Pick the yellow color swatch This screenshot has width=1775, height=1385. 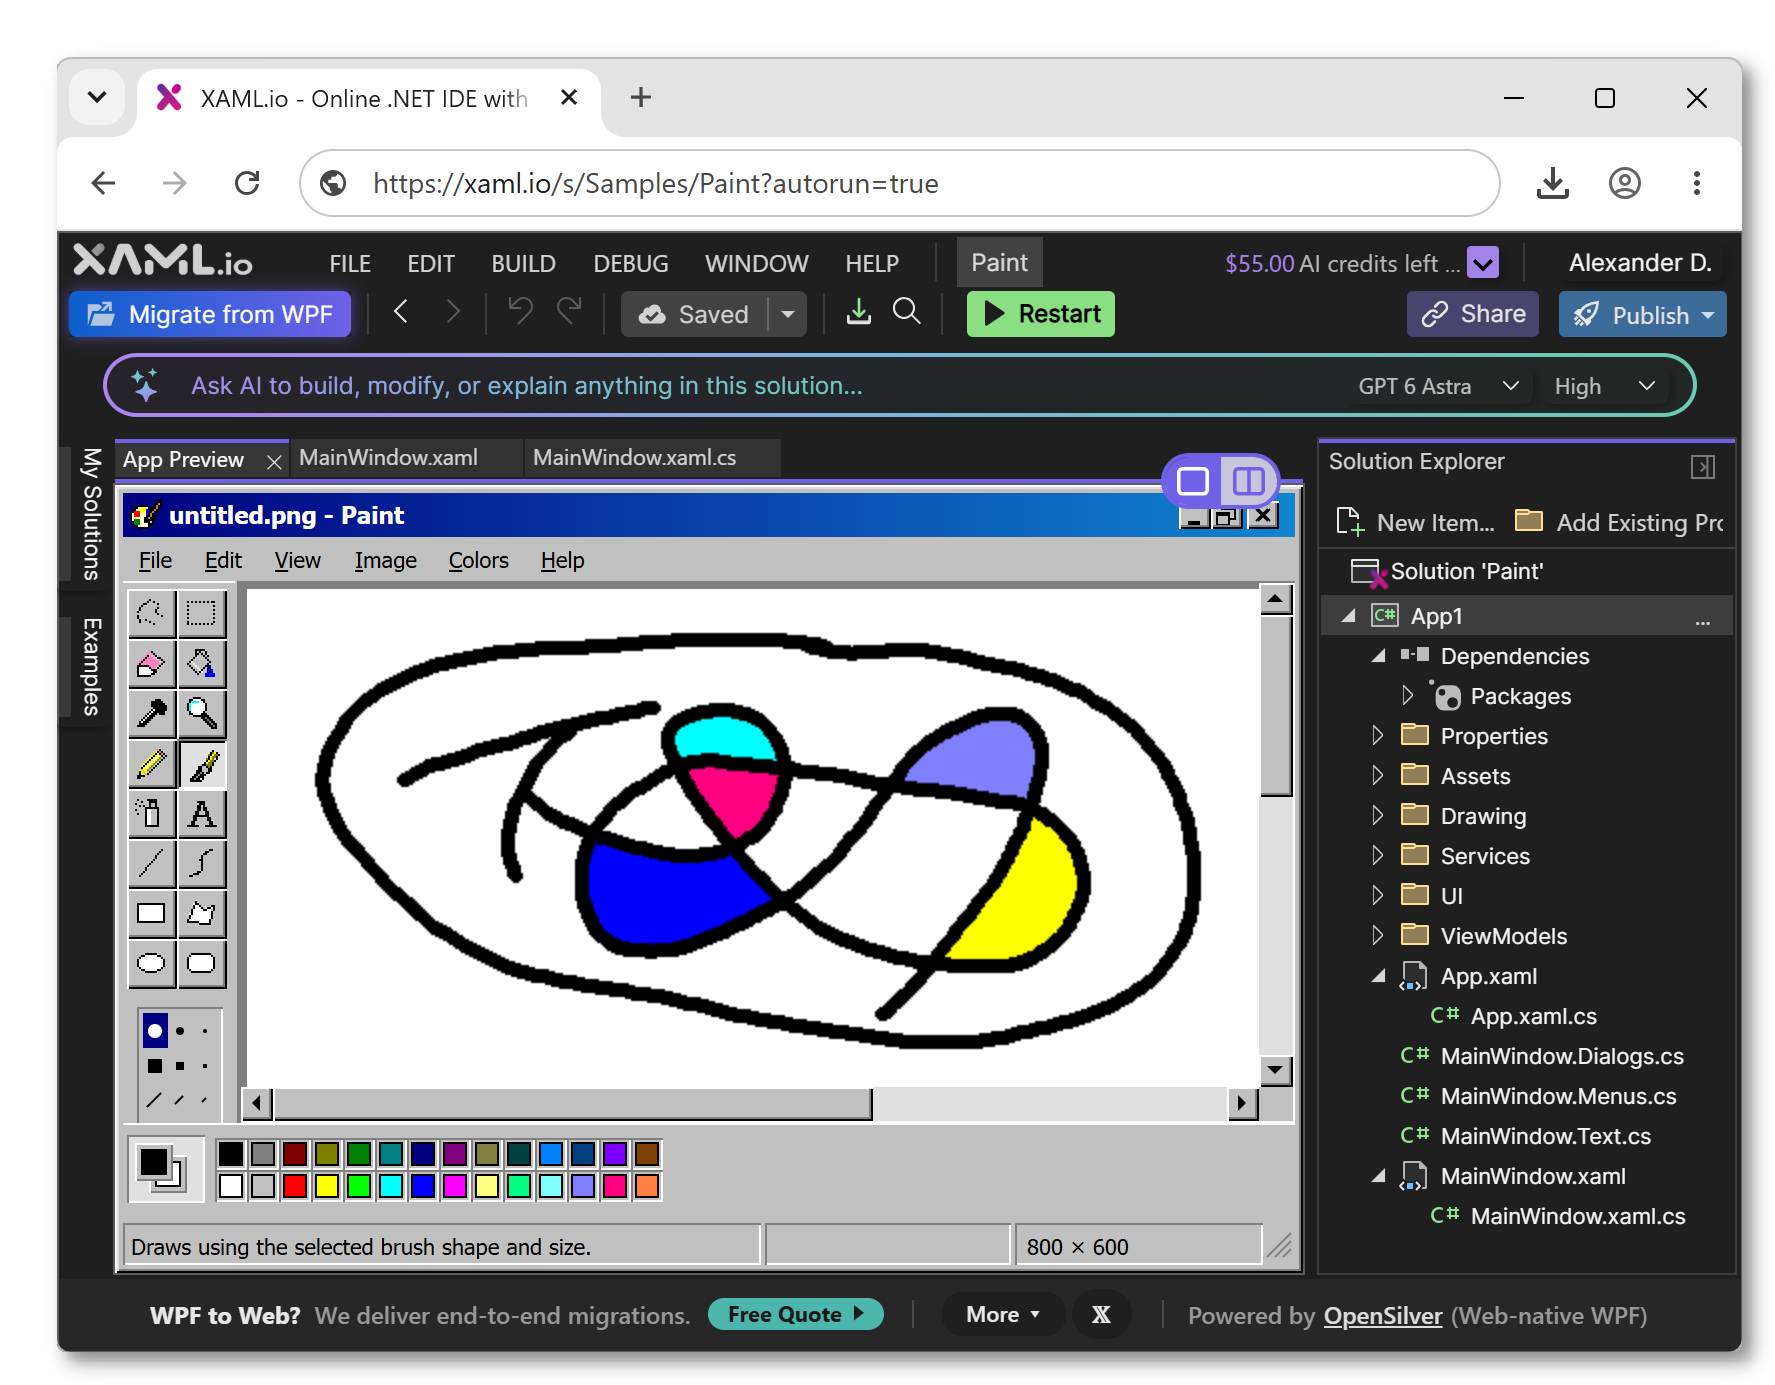point(326,1186)
